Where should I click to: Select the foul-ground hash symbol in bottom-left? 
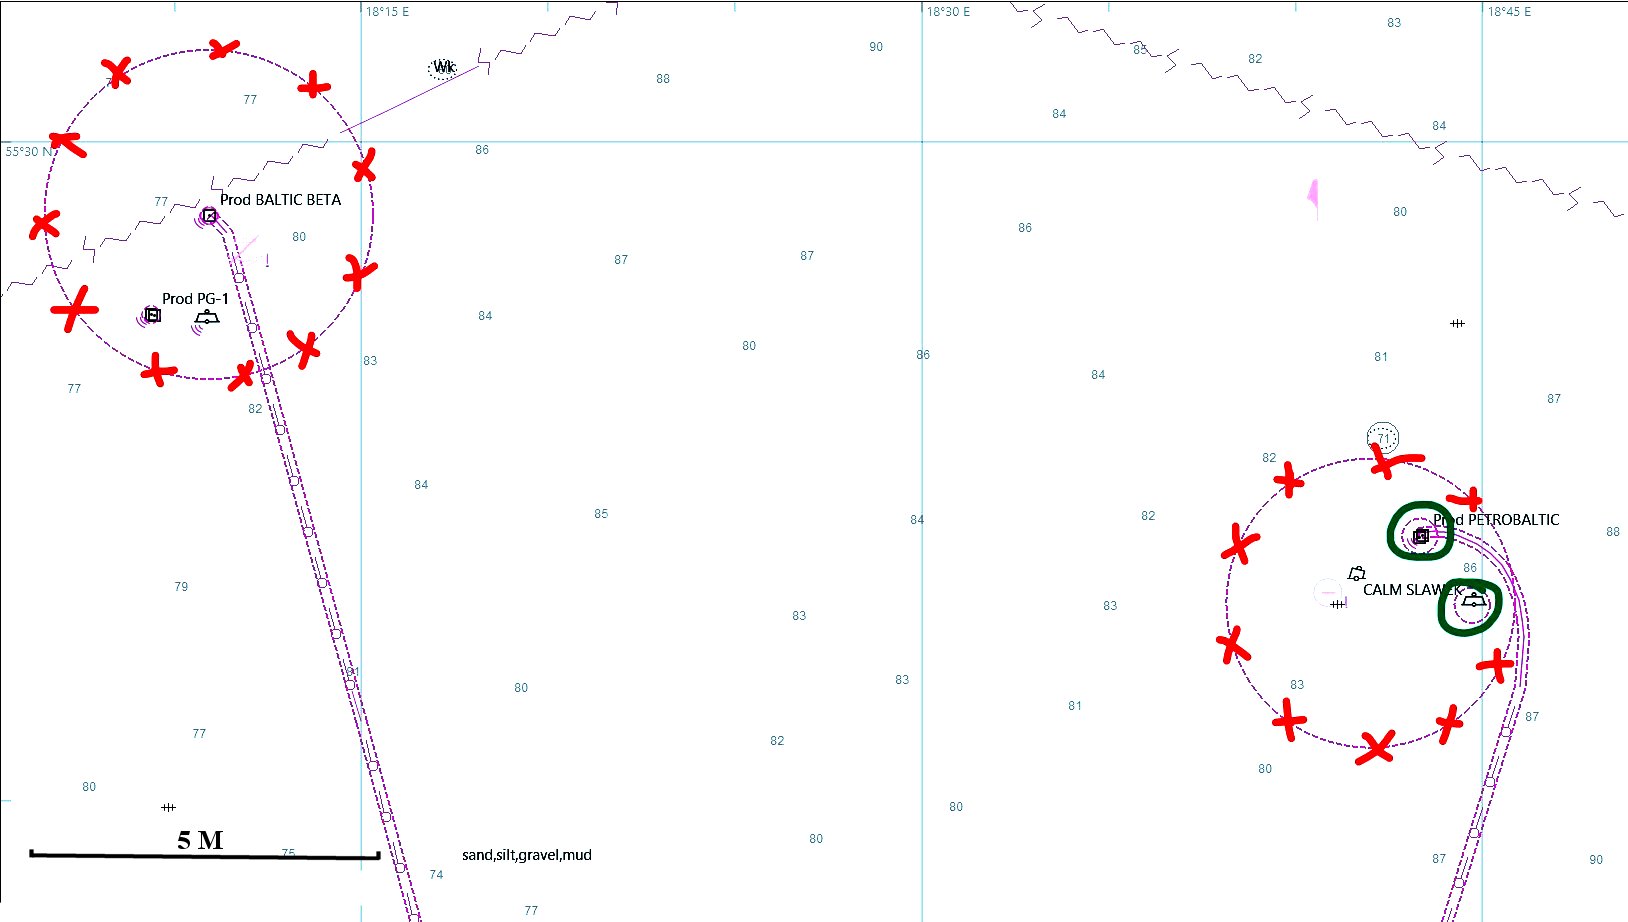click(x=168, y=807)
